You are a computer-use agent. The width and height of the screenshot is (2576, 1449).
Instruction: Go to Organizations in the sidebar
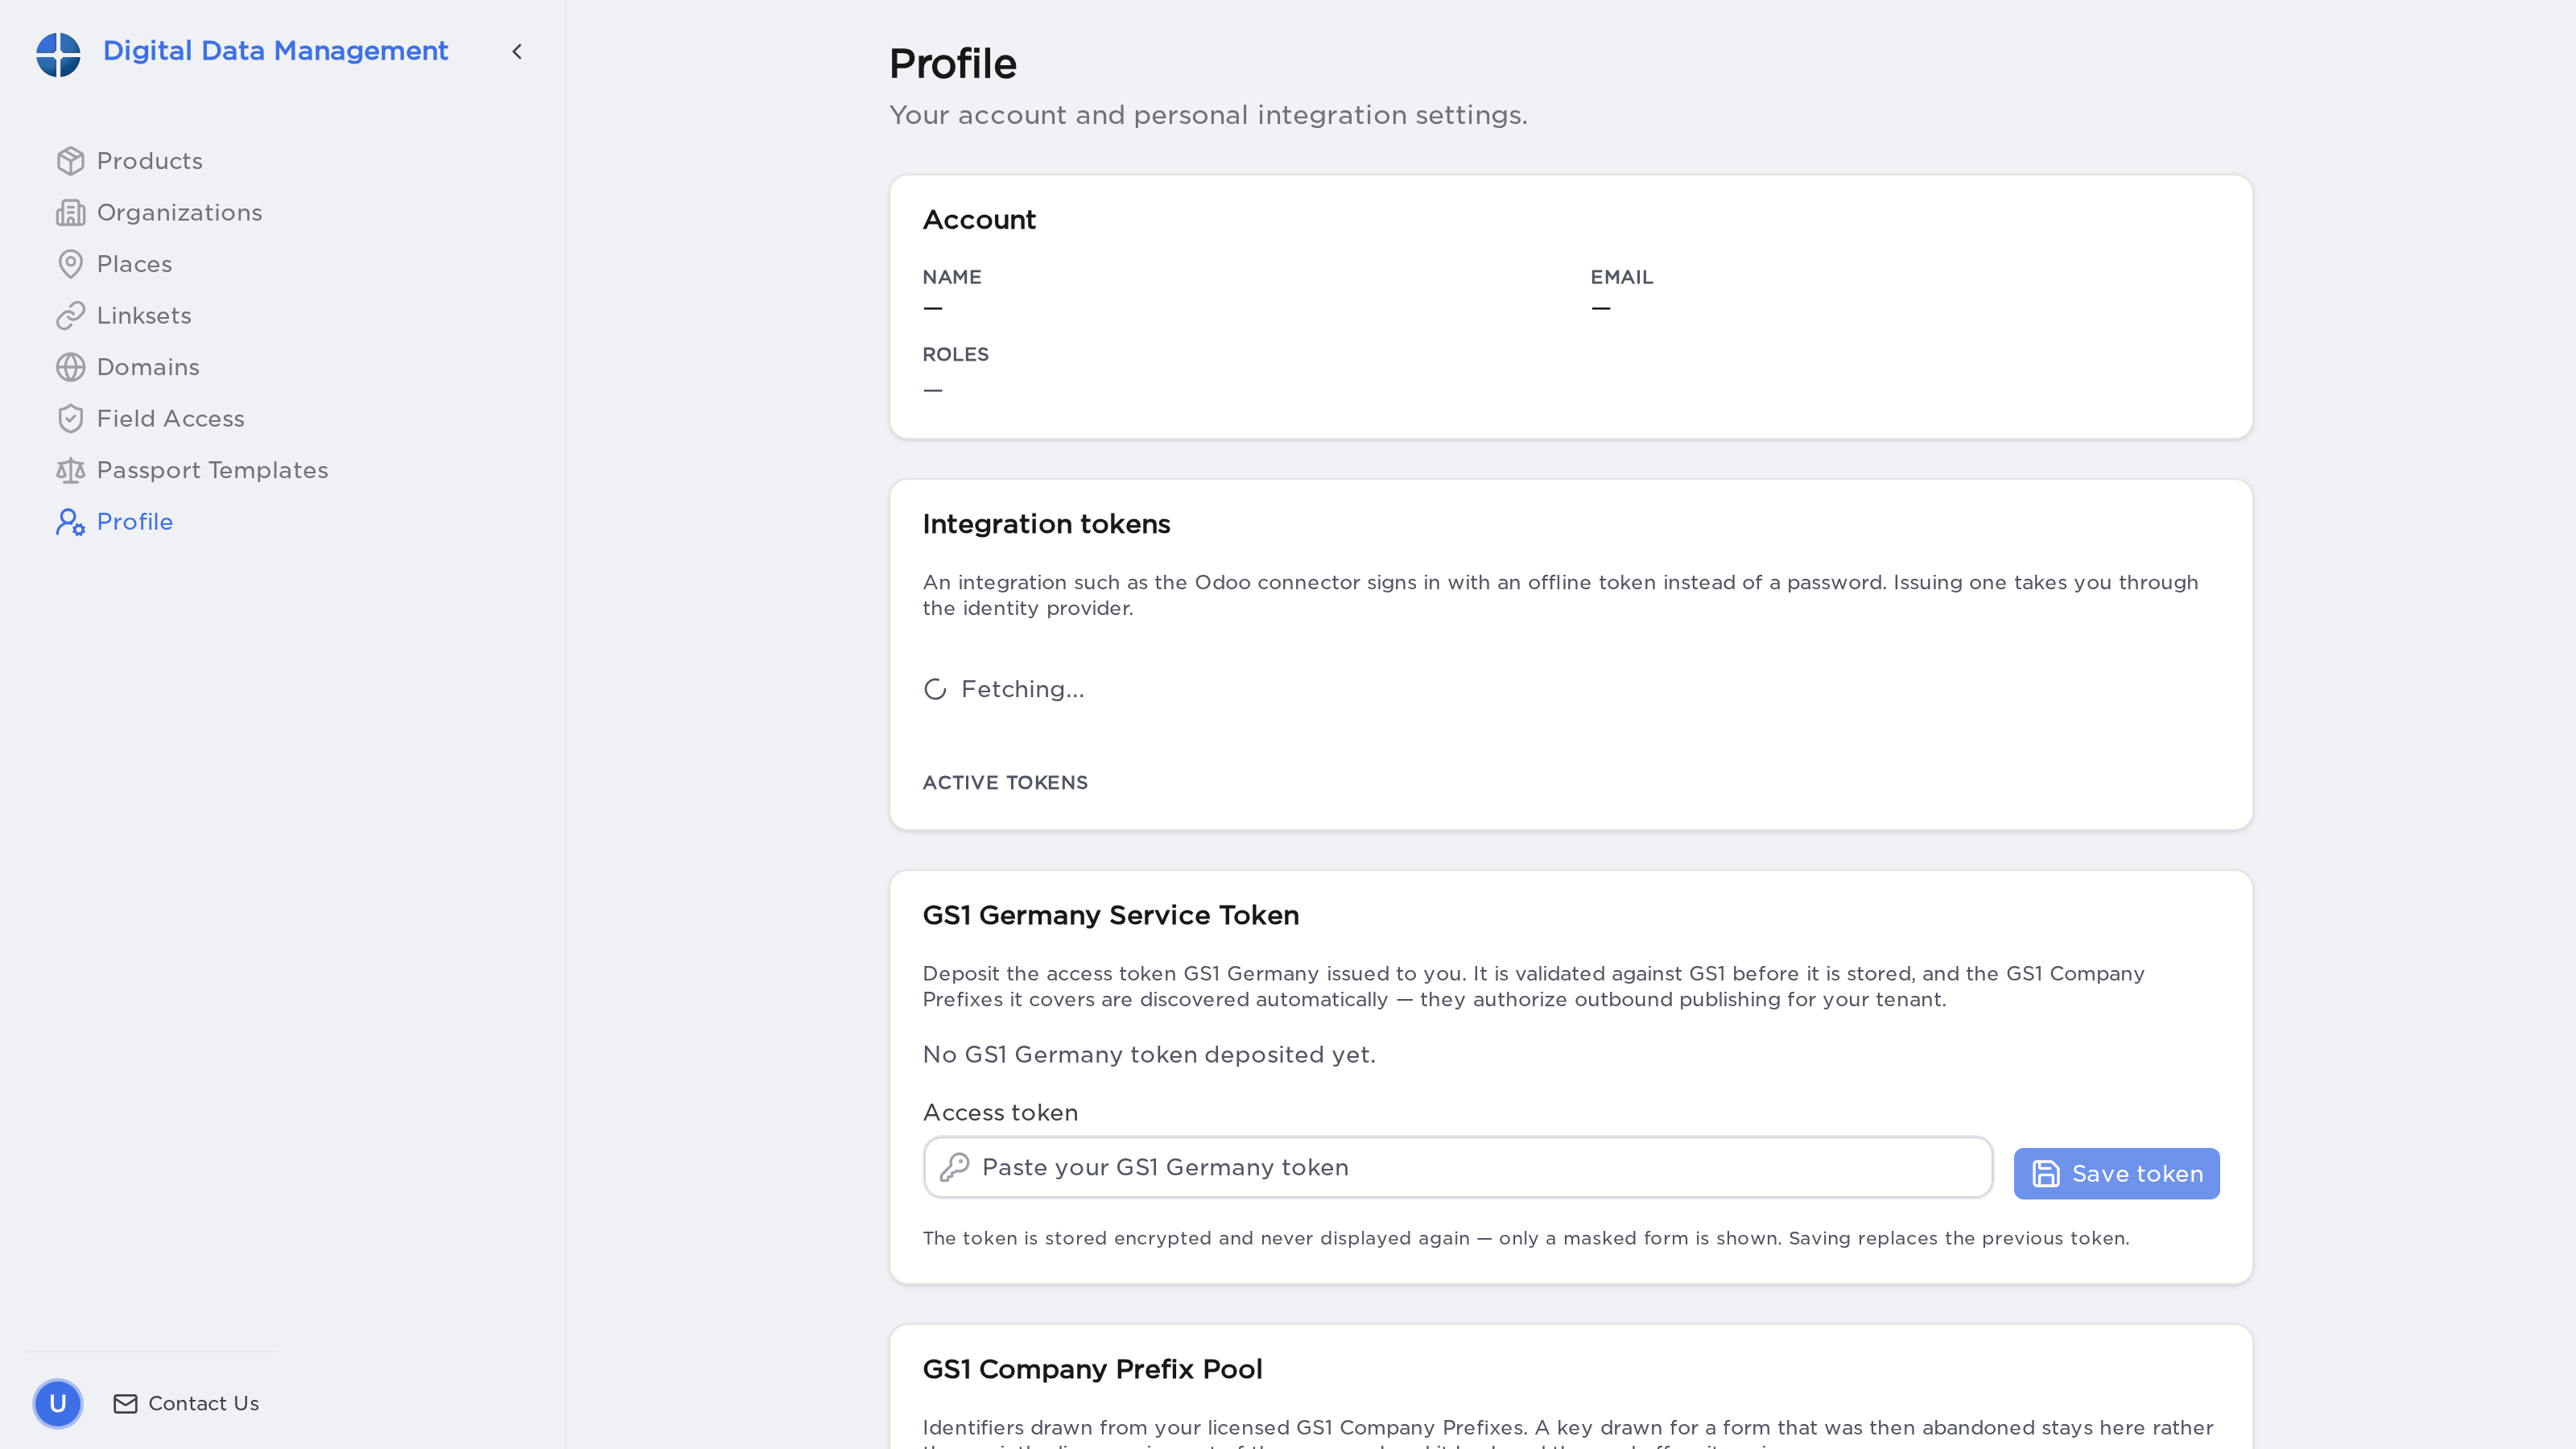(179, 213)
